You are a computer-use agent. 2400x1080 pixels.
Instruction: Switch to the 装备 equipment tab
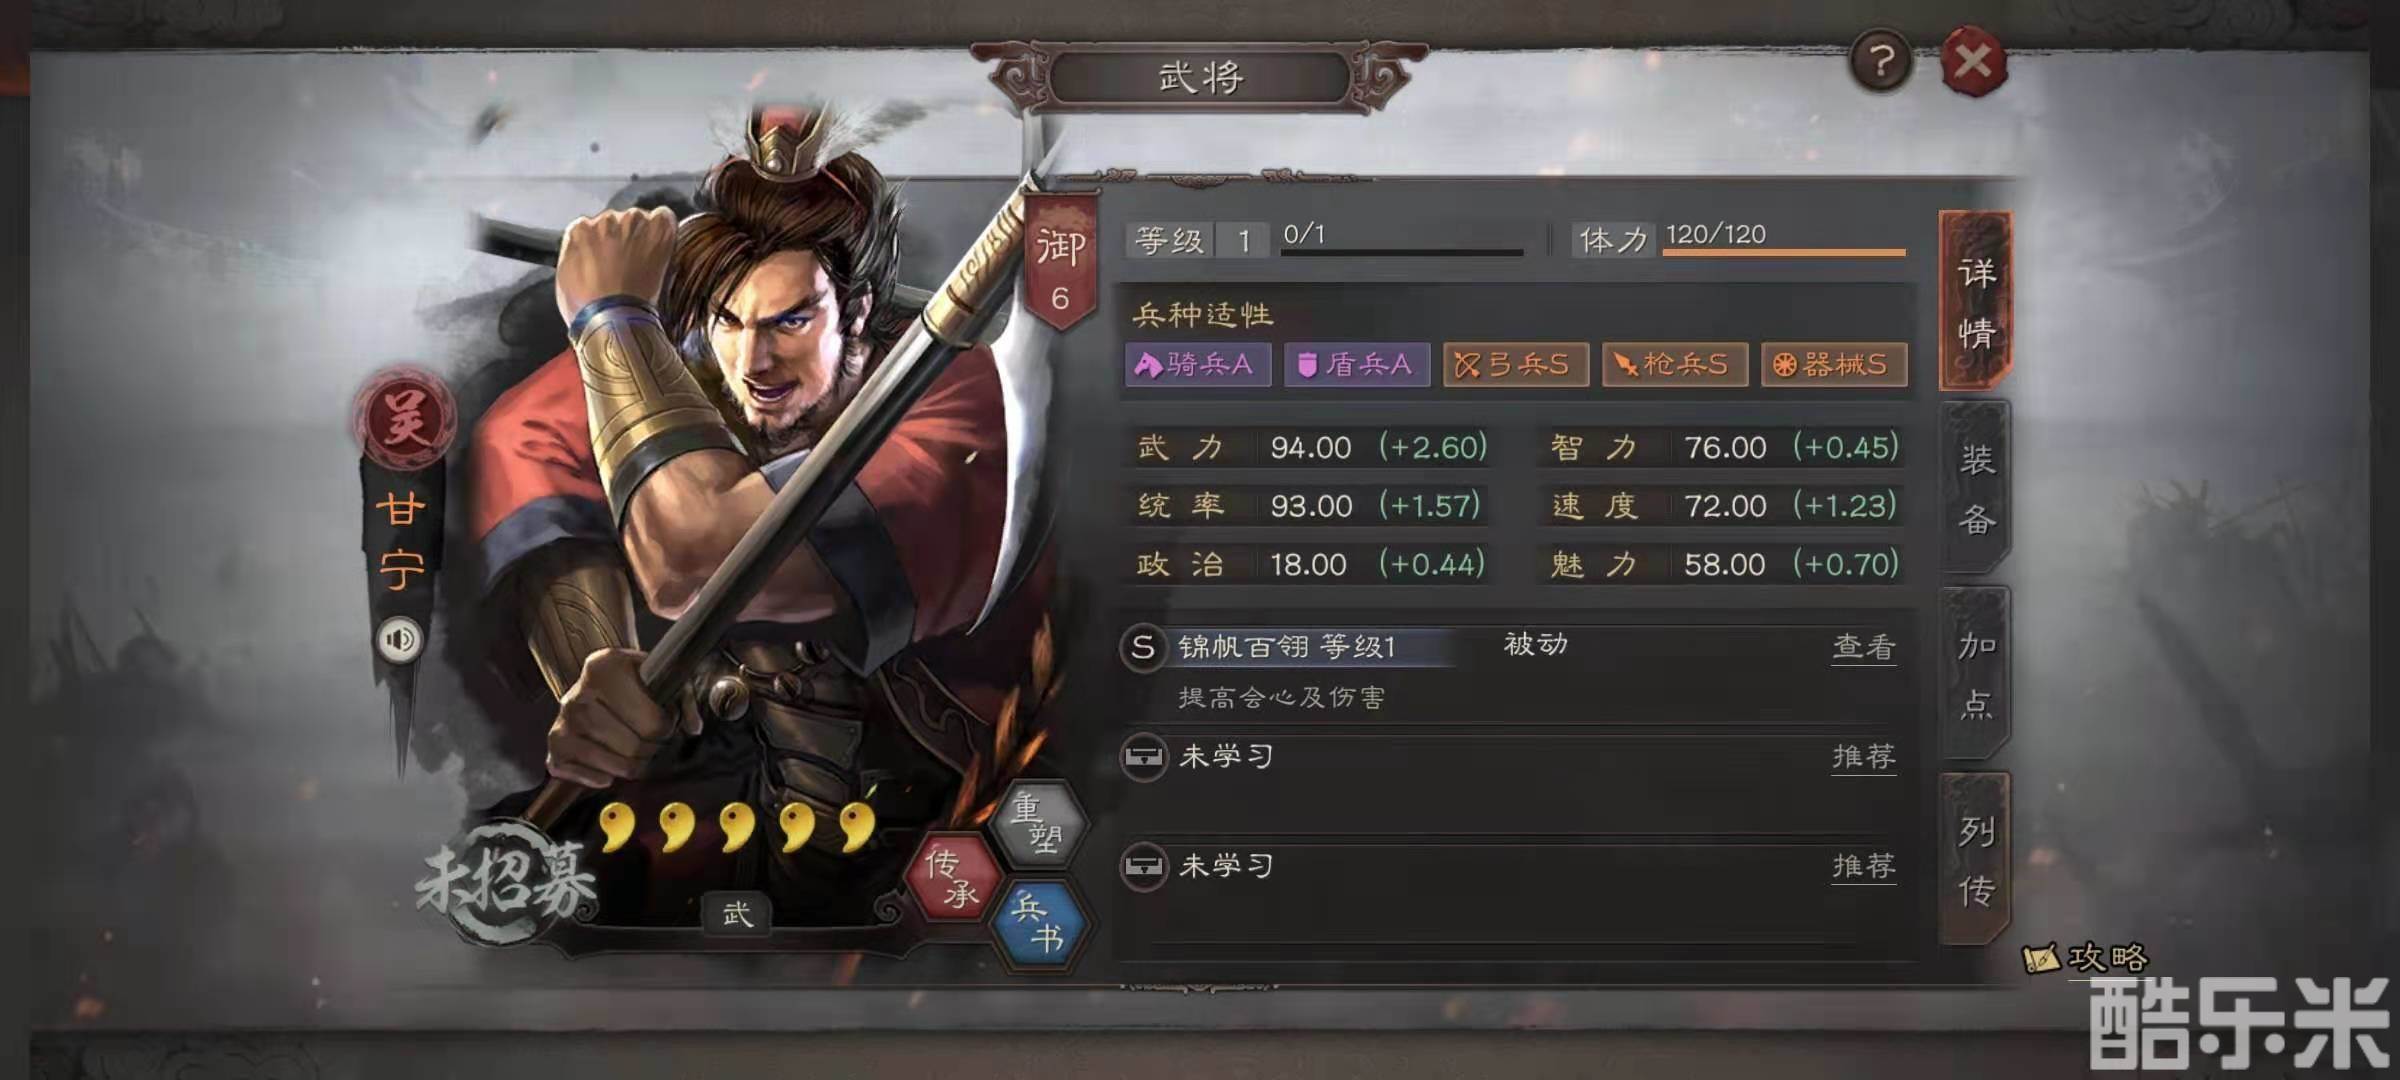click(x=1976, y=488)
